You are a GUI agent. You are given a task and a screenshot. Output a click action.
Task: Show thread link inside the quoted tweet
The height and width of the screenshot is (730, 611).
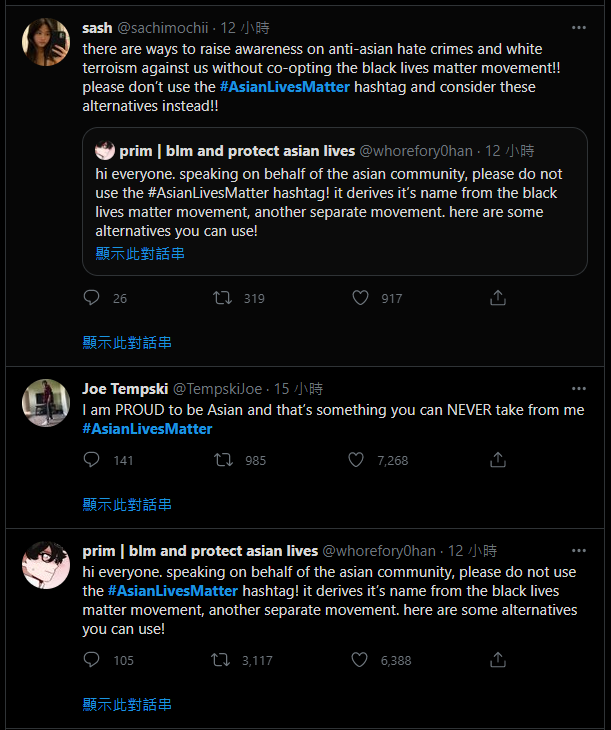coord(140,254)
